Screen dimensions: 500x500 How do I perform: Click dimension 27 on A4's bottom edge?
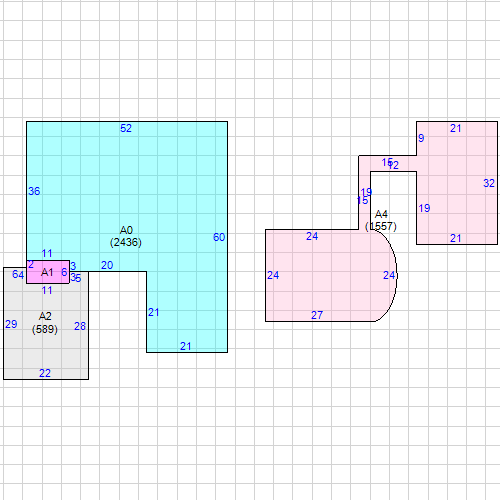(x=317, y=315)
